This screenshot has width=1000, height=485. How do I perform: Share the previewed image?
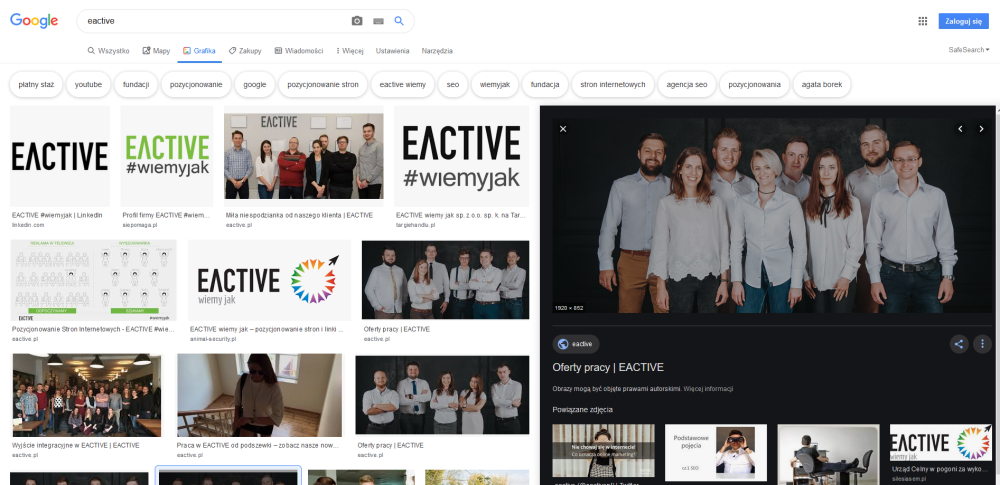tap(959, 345)
